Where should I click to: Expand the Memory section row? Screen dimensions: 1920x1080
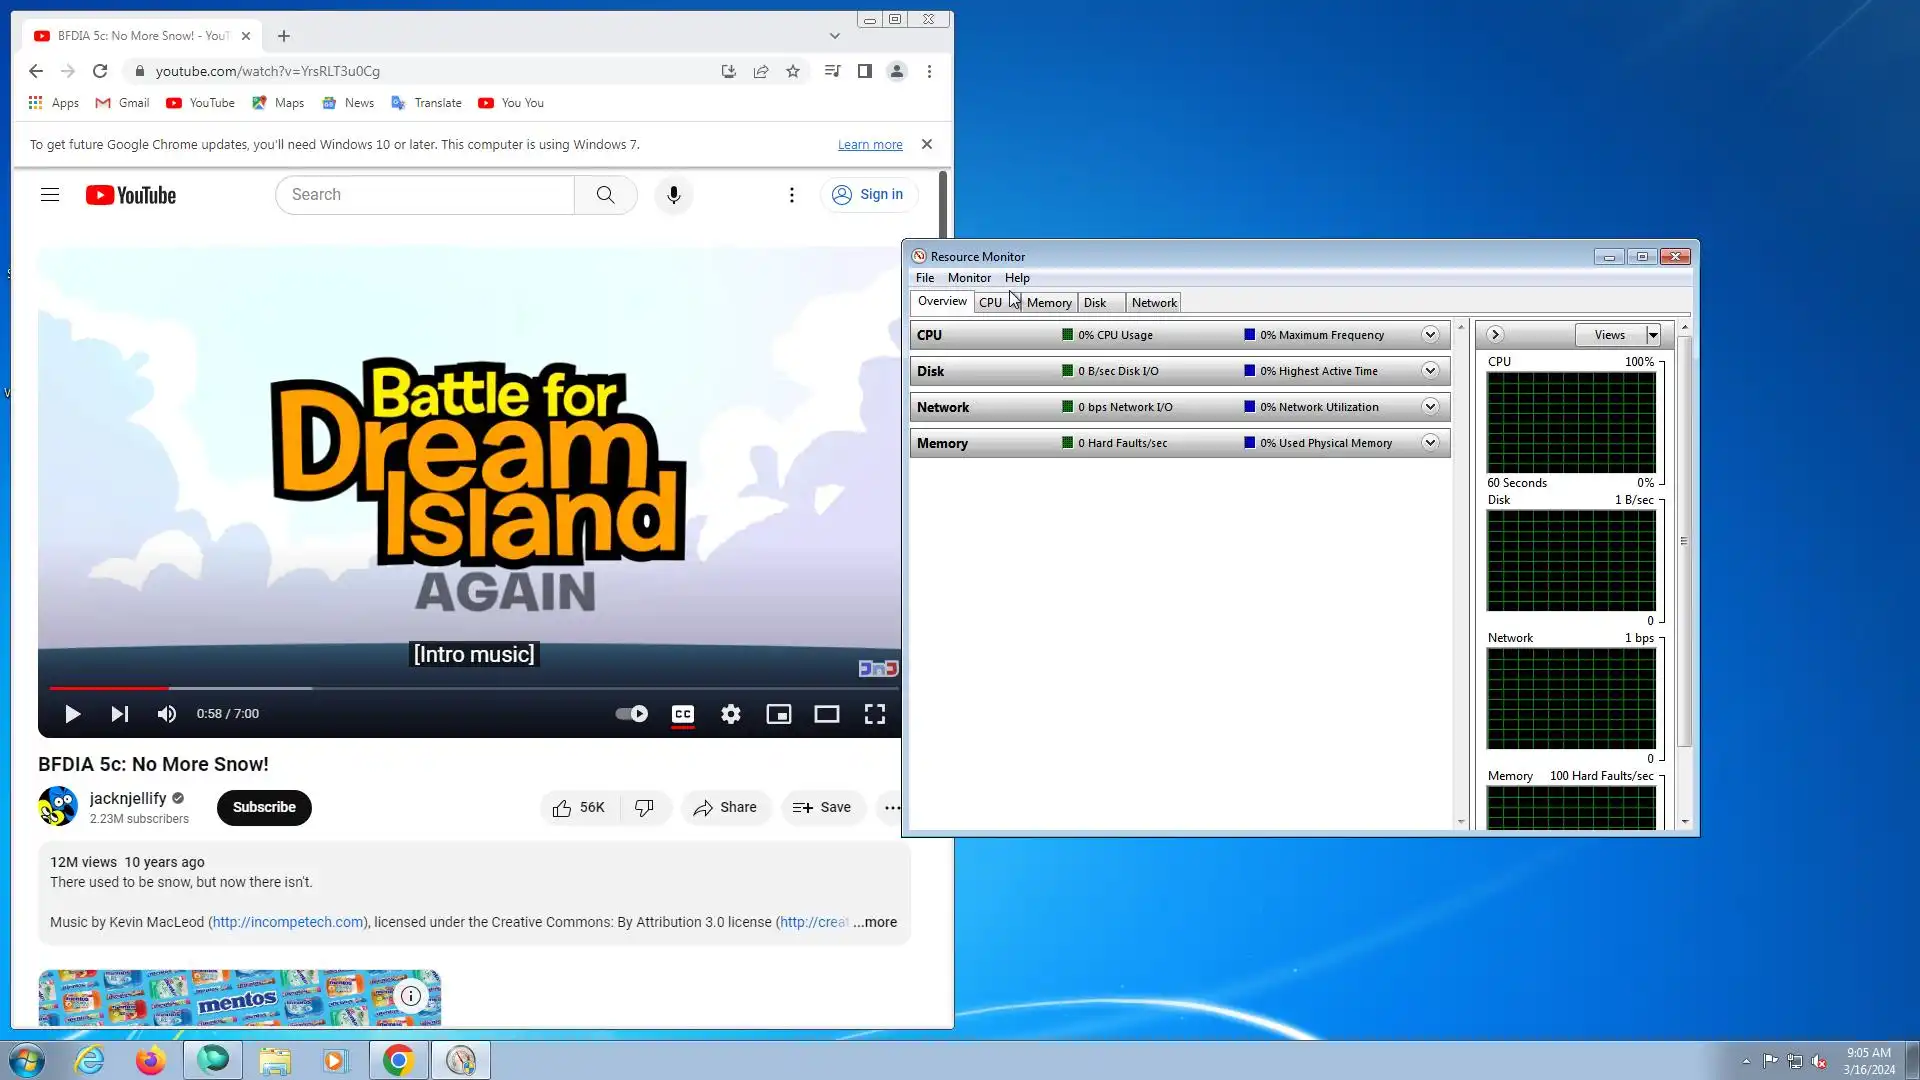click(1430, 443)
